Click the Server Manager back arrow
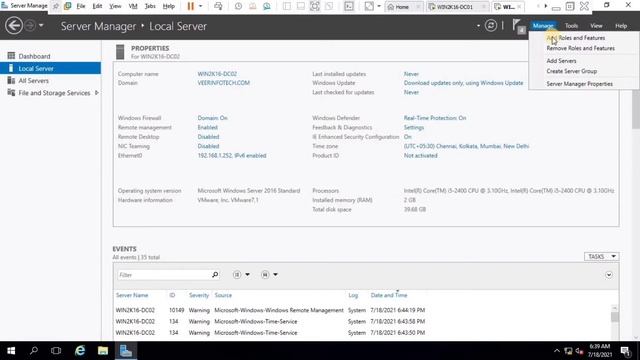The height and width of the screenshot is (360, 640). point(14,26)
